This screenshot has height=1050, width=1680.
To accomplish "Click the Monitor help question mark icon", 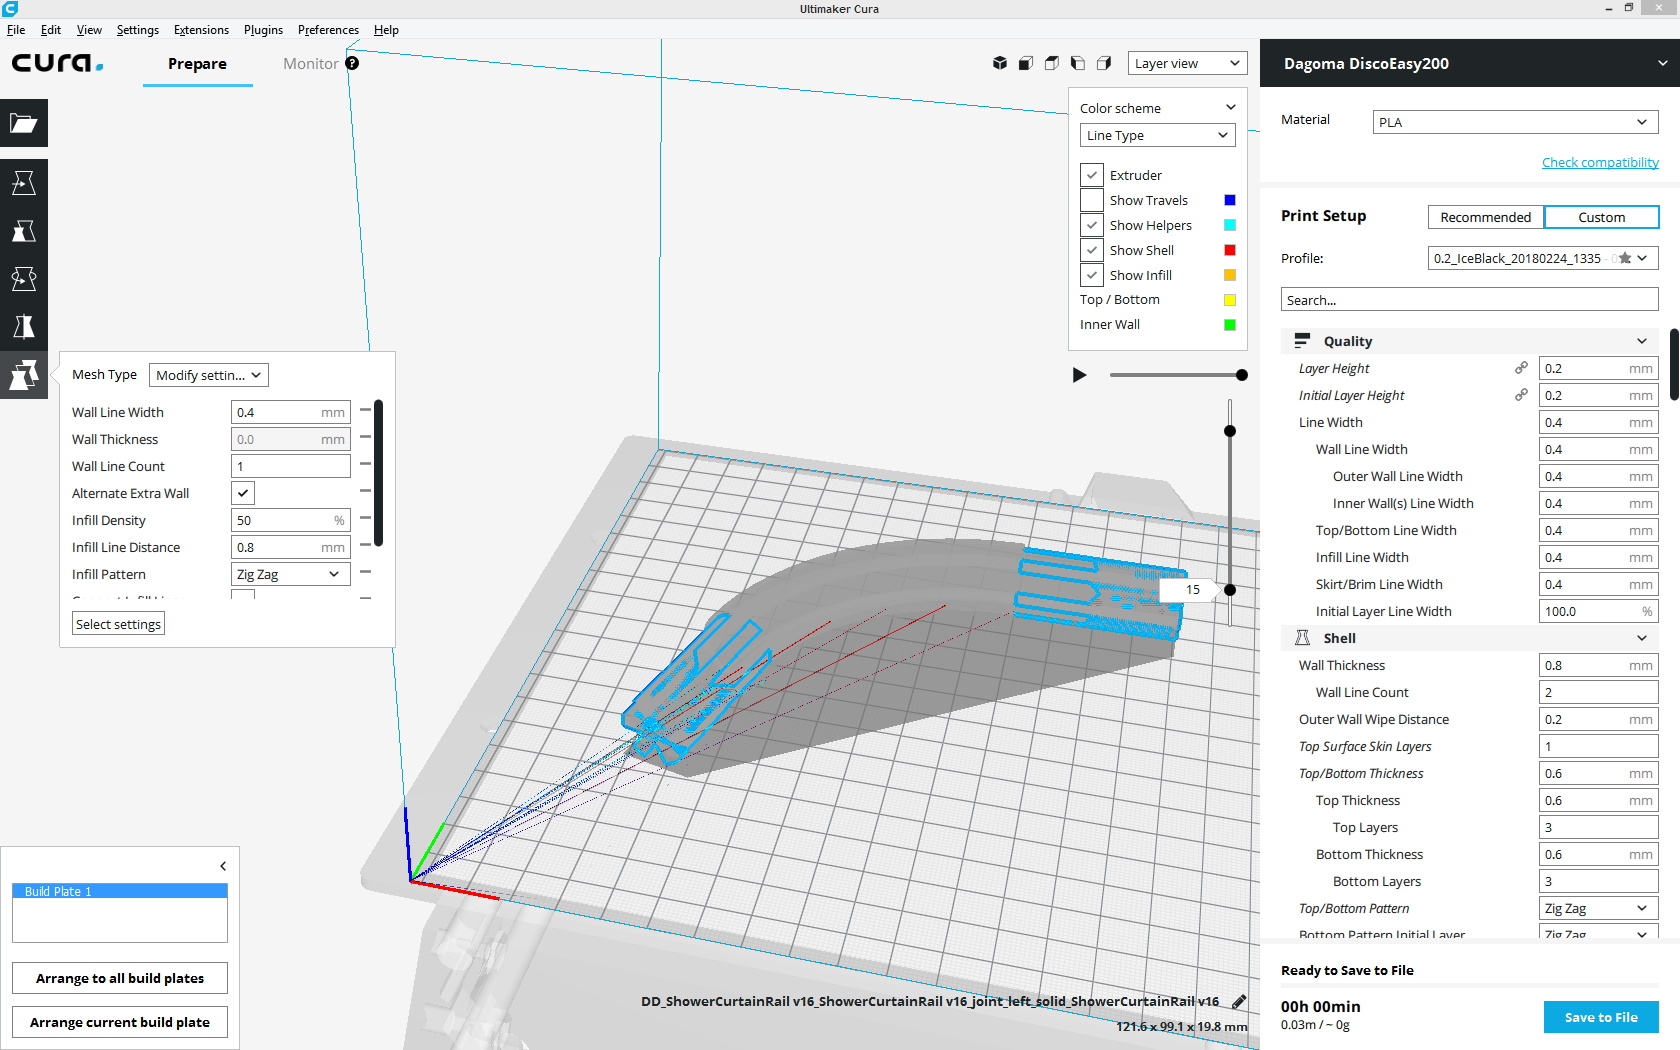I will pyautogui.click(x=352, y=63).
